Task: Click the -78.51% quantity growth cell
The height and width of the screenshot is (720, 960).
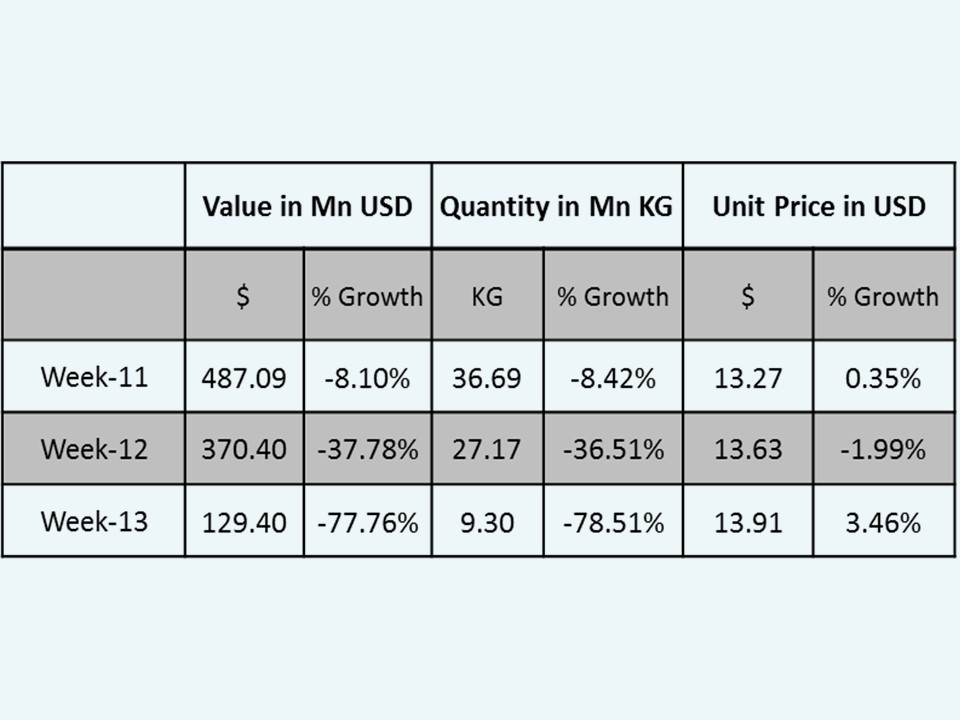Action: coord(613,521)
